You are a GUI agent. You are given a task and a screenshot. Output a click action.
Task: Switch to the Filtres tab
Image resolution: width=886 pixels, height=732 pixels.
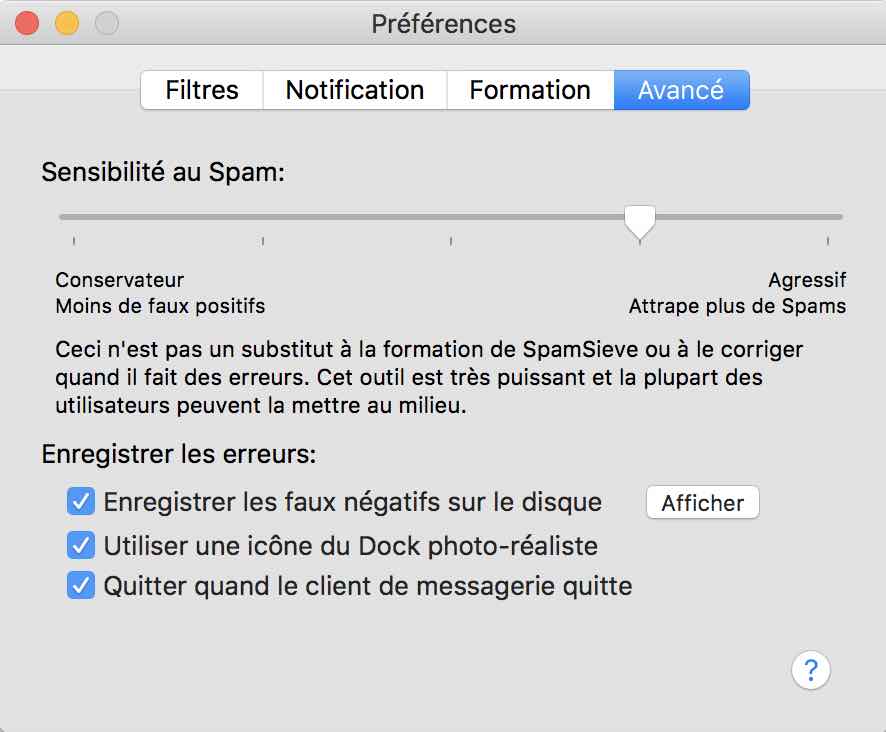click(202, 90)
